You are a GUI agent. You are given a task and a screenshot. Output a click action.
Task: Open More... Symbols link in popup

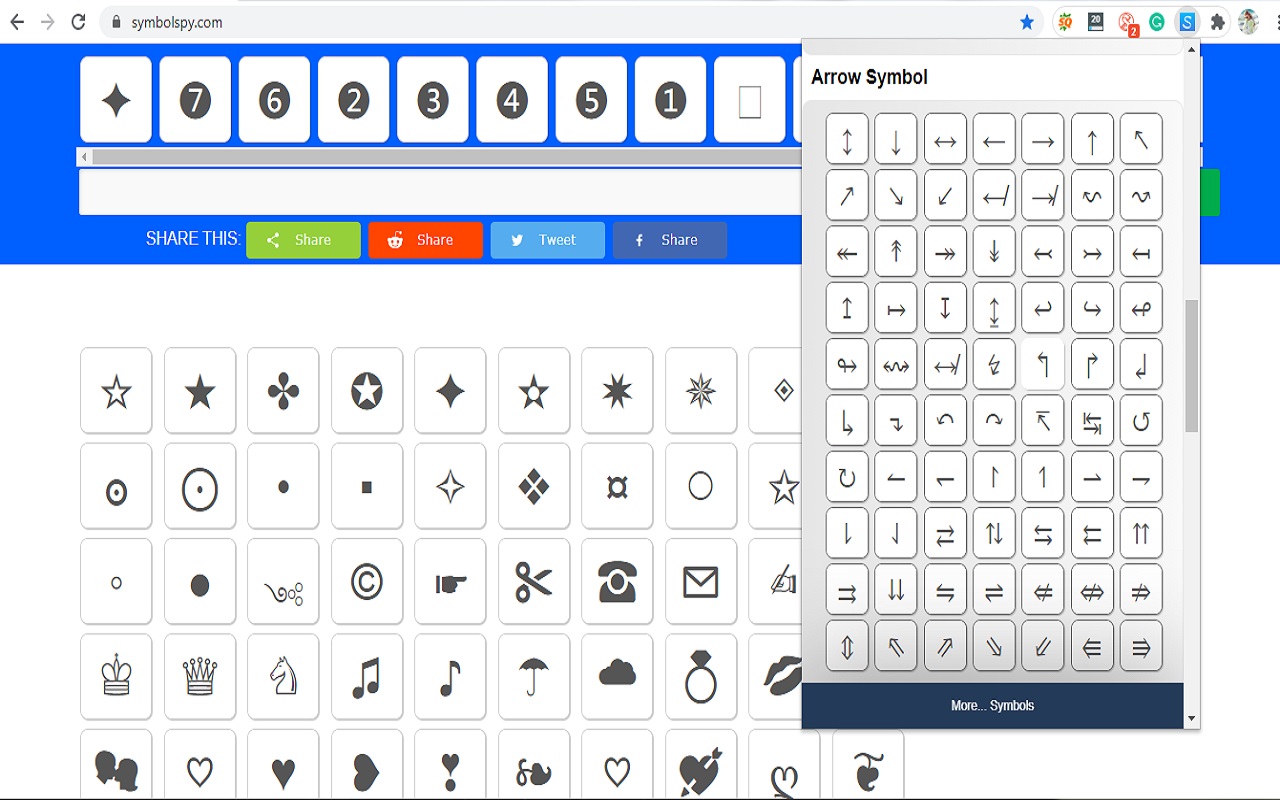point(992,706)
